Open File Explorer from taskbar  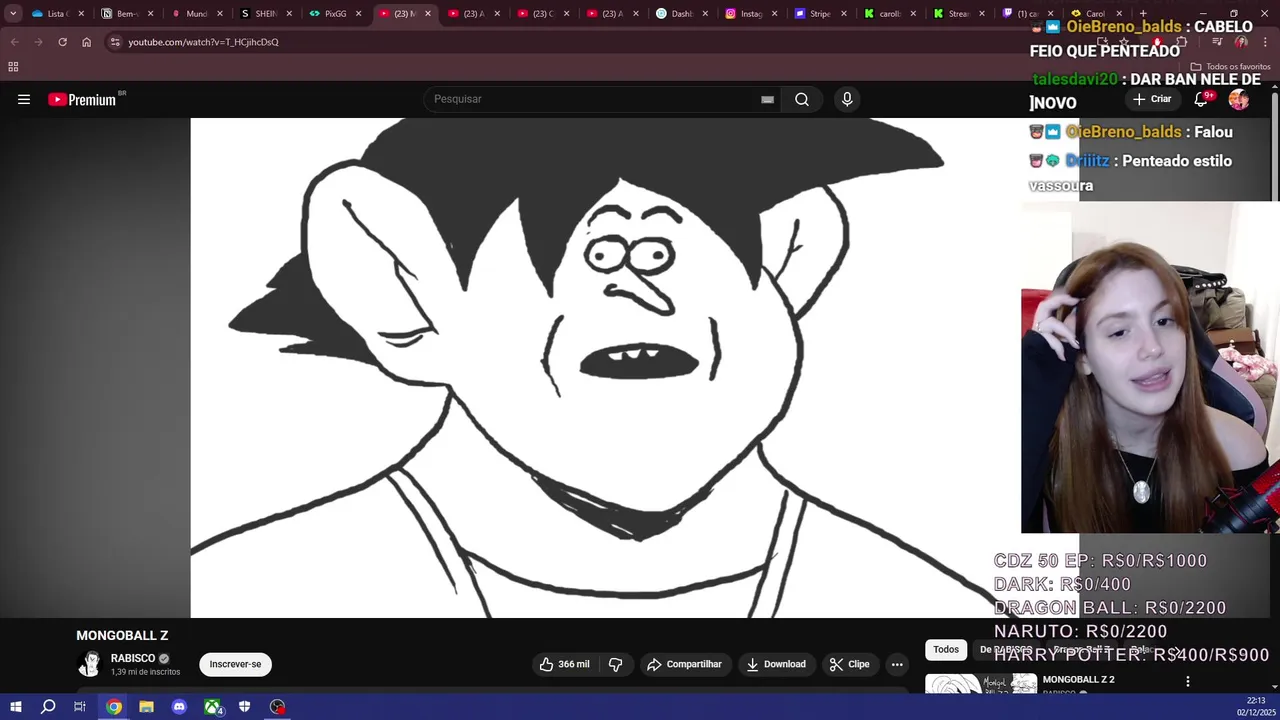146,707
